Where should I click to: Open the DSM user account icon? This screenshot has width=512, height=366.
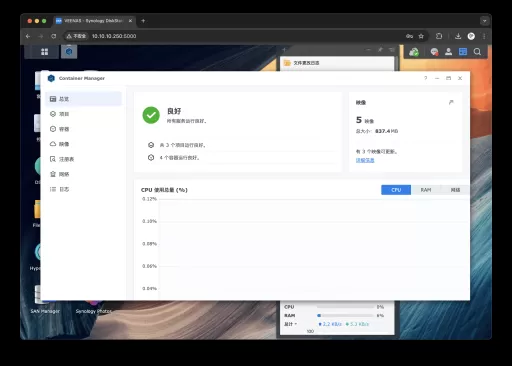point(448,52)
